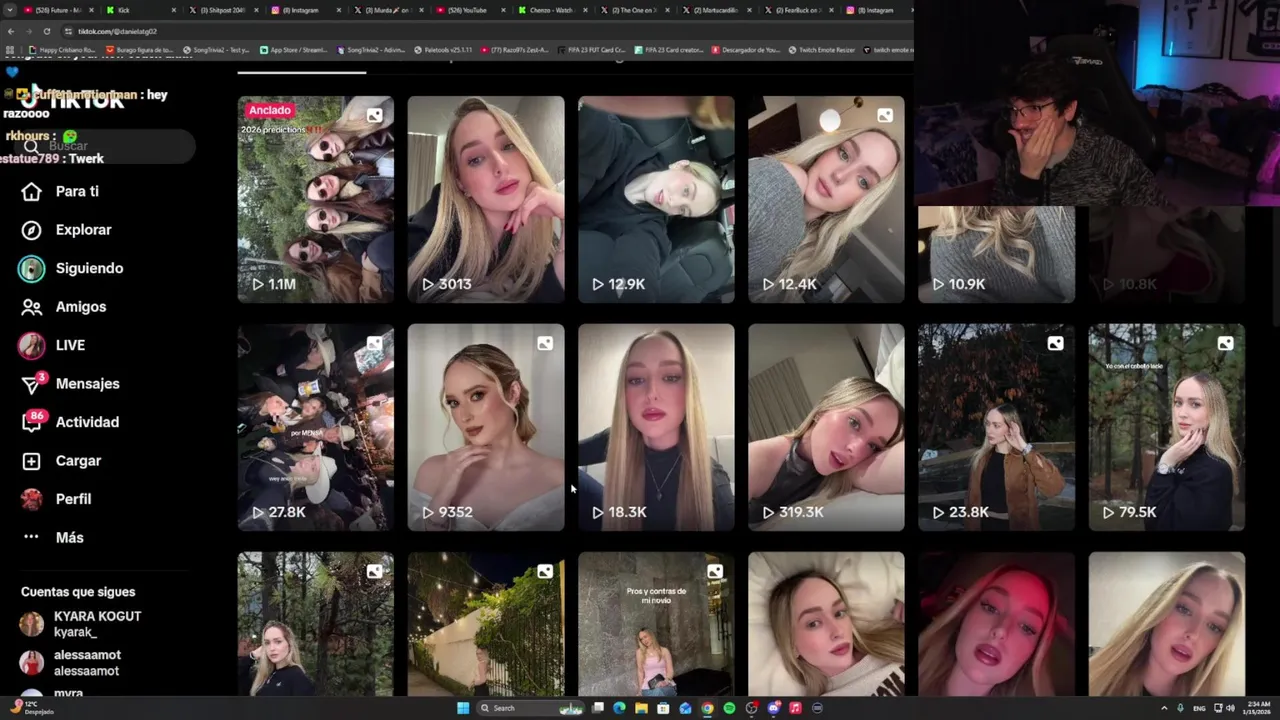The image size is (1280, 720).
Task: Open the video with 18.3K views
Action: [x=656, y=427]
